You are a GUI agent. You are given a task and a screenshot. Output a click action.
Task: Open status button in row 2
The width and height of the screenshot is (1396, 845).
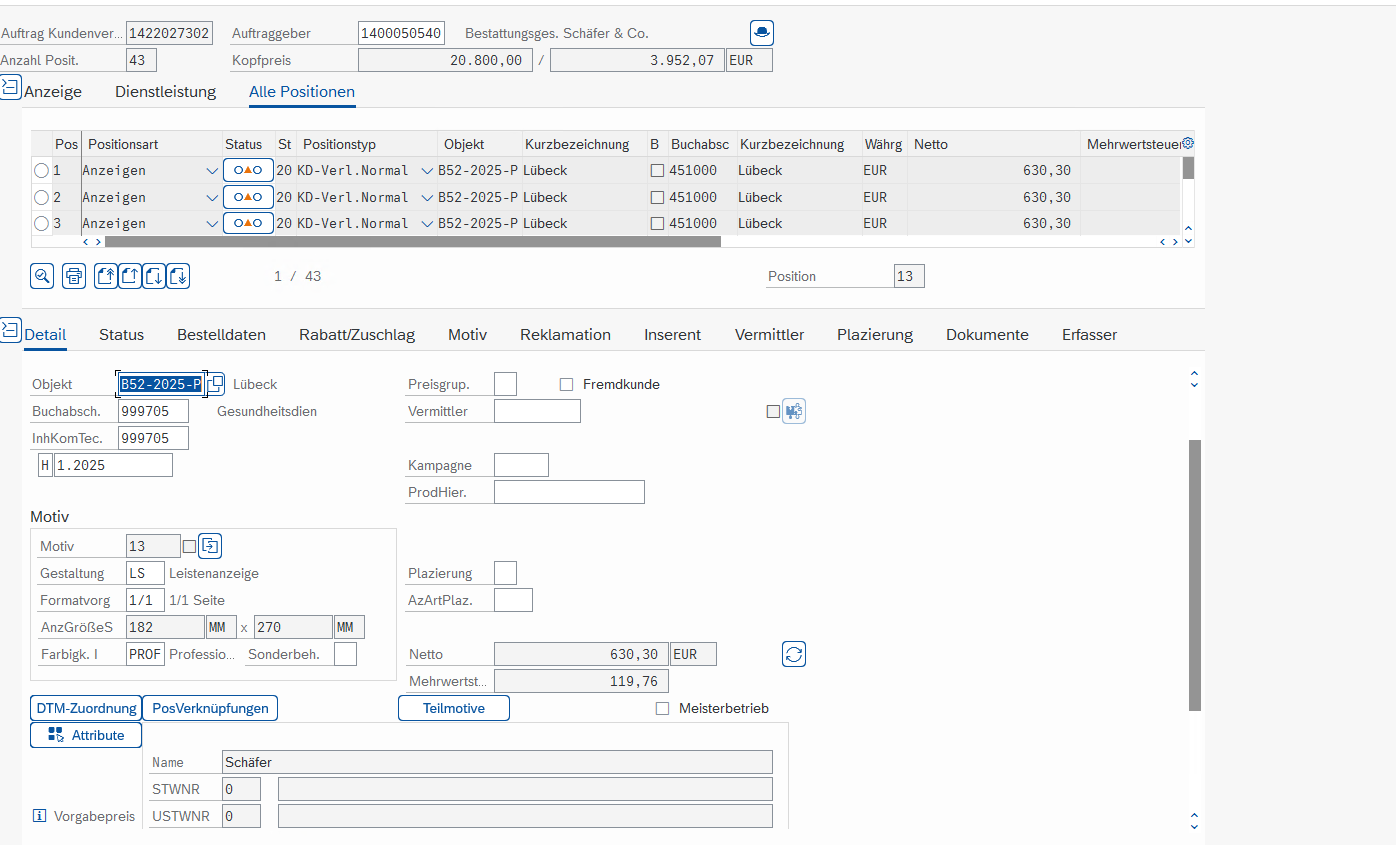(x=248, y=197)
